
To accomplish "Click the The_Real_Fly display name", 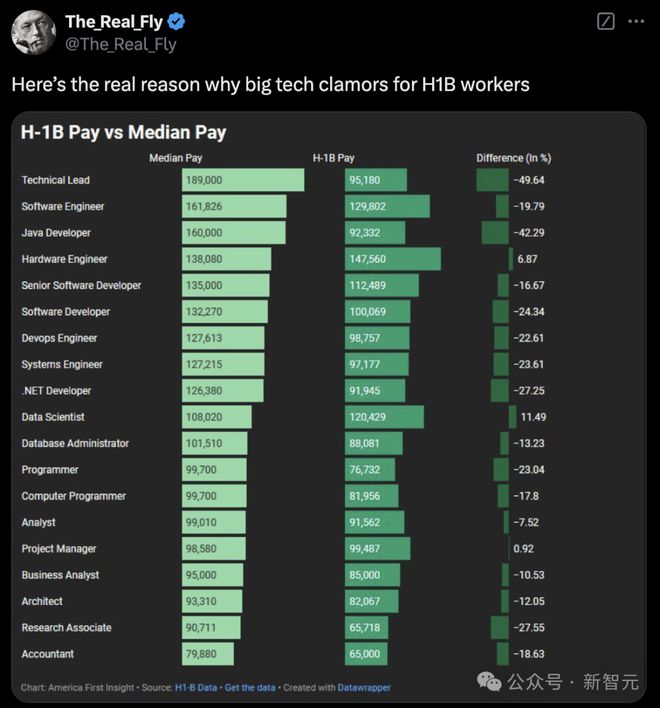I will (x=114, y=21).
